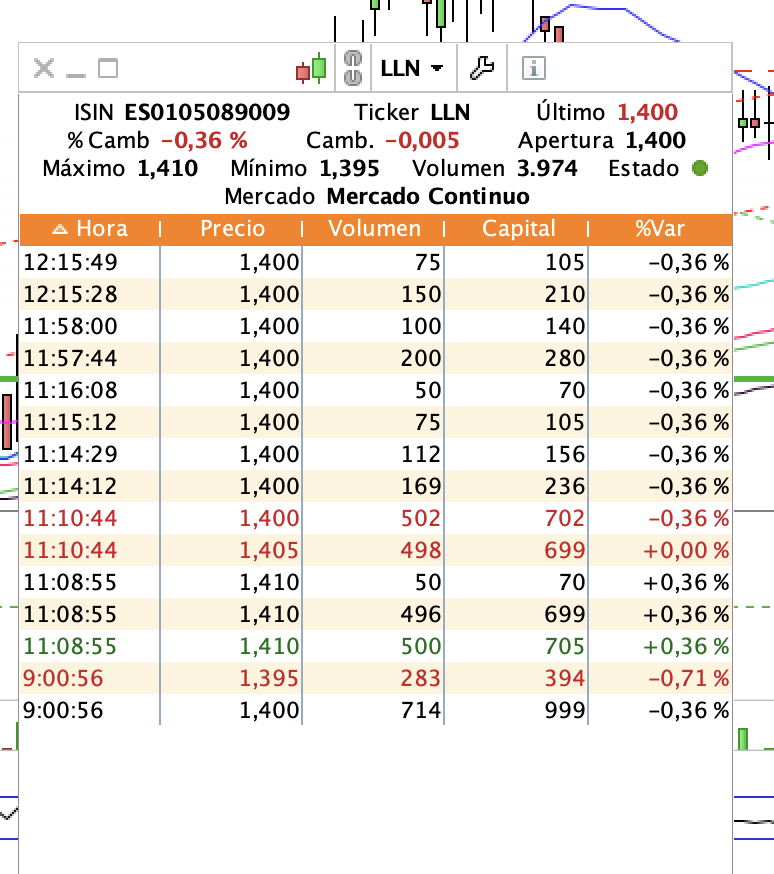This screenshot has width=774, height=874.
Task: Toggle the chain link icon
Action: pyautogui.click(x=351, y=68)
